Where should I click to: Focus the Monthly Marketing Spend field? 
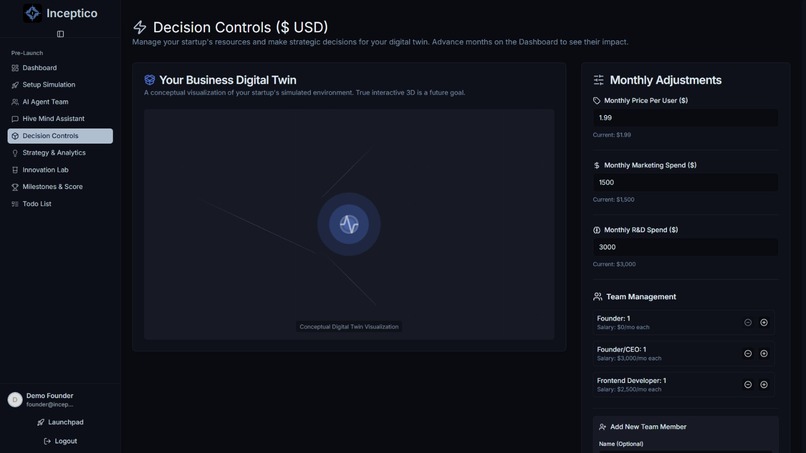pyautogui.click(x=685, y=183)
